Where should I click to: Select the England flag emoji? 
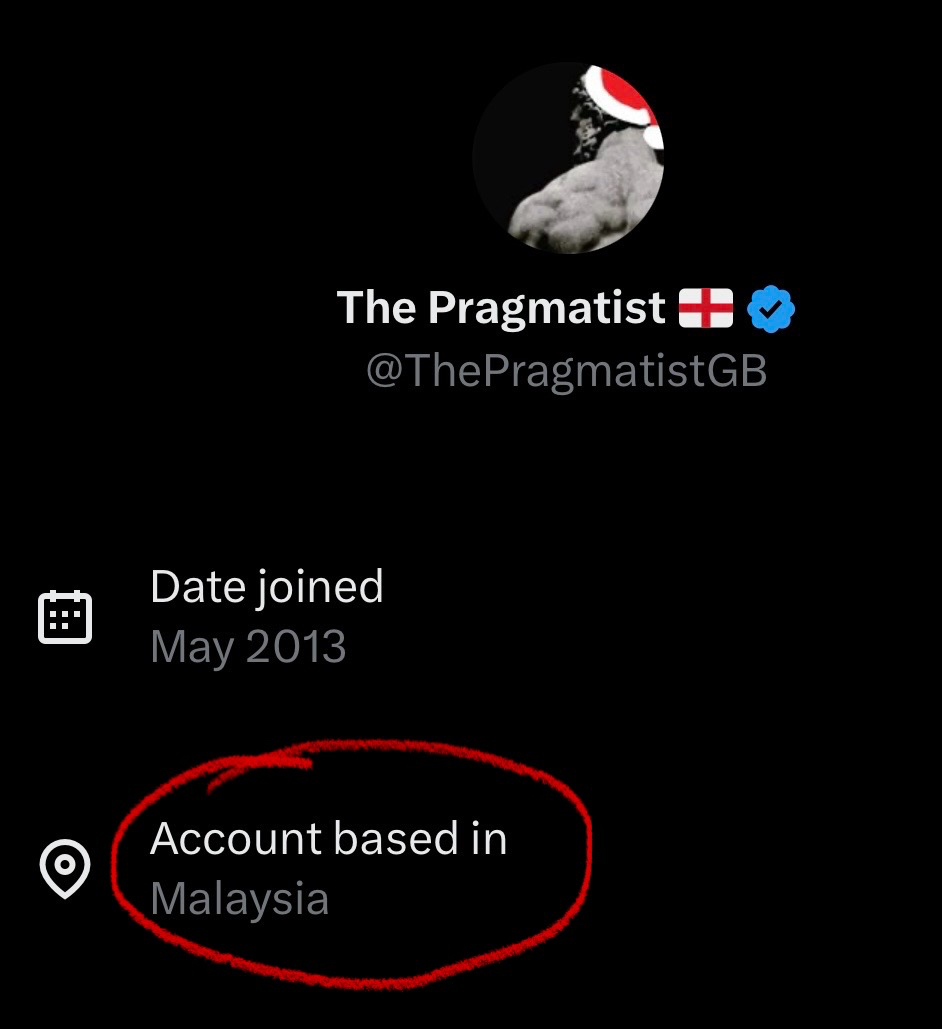coord(706,308)
